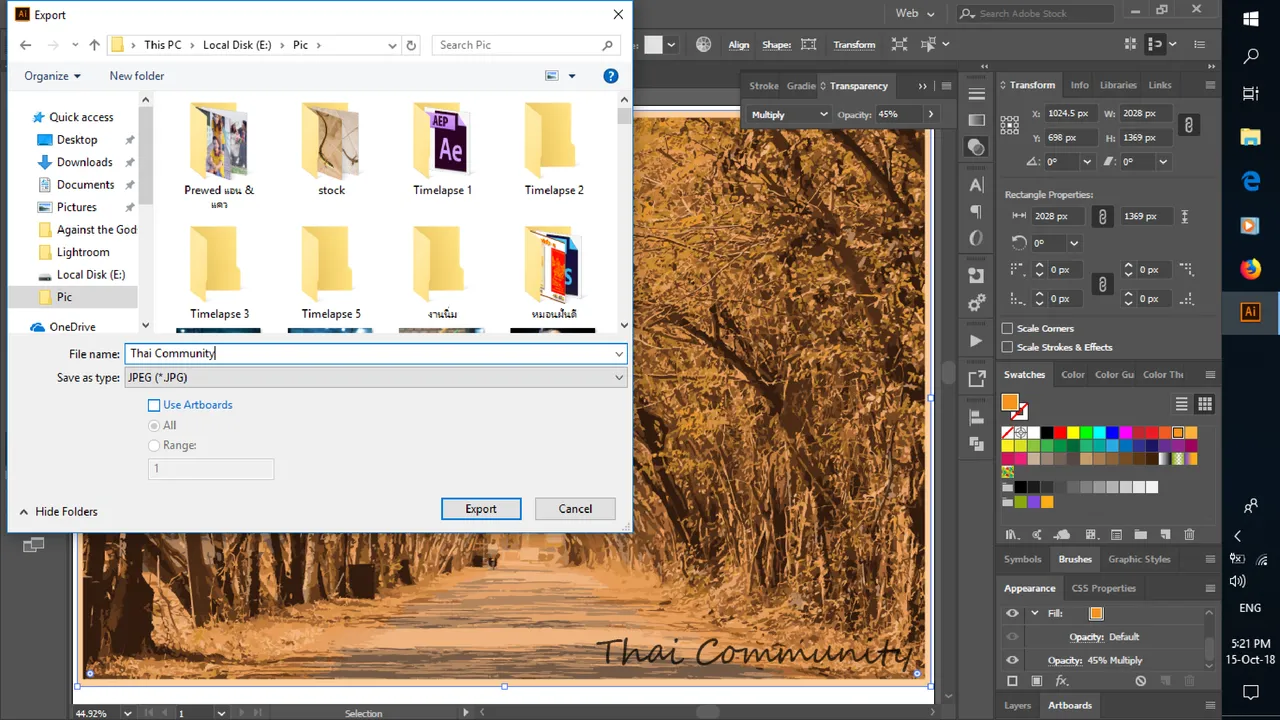Refresh the folder path listing
1280x720 pixels.
[x=410, y=45]
